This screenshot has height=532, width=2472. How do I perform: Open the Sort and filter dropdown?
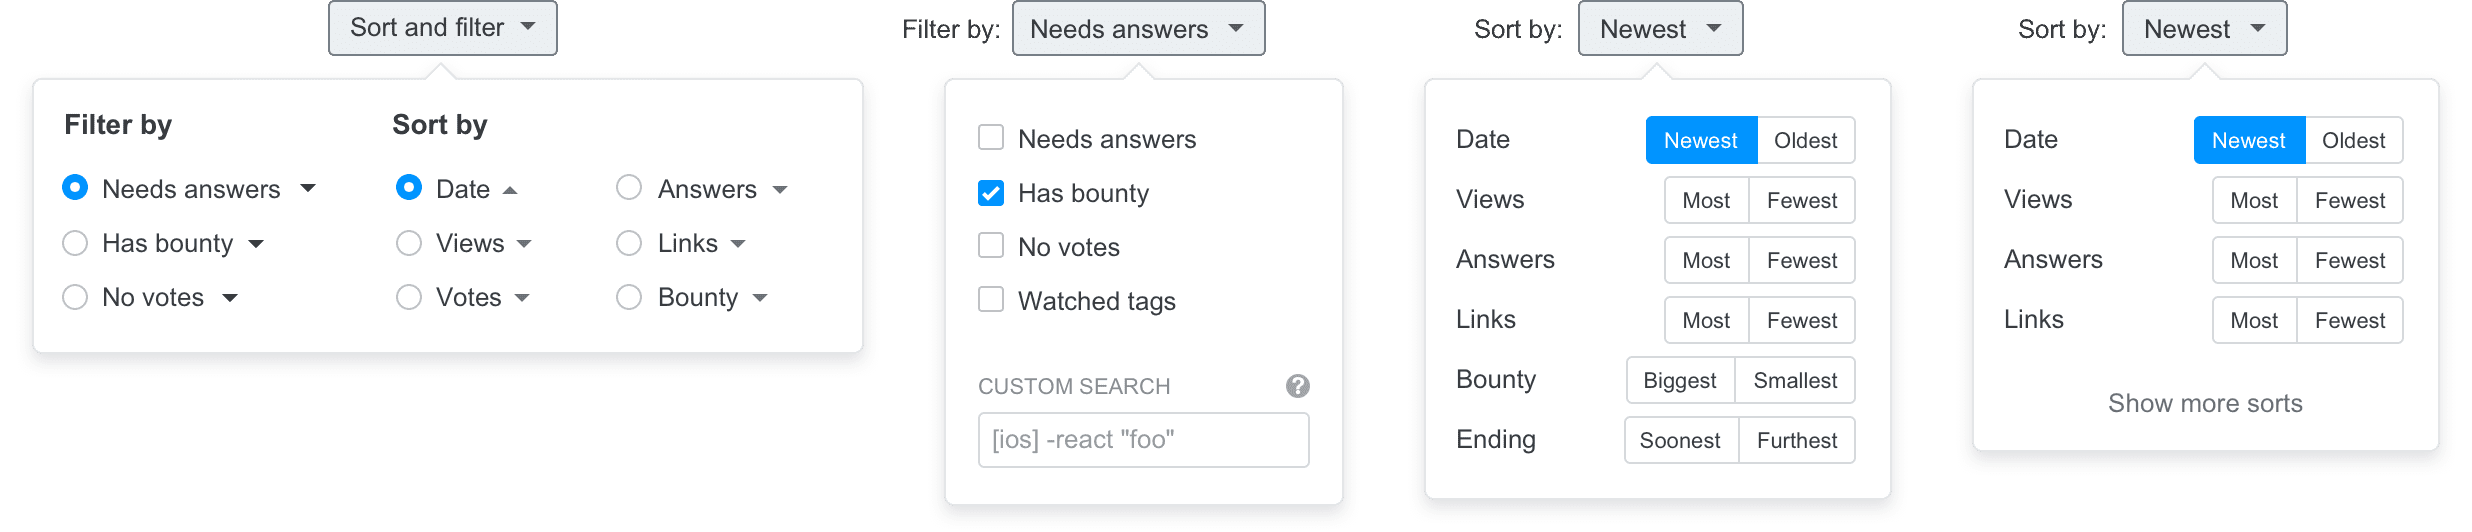pyautogui.click(x=443, y=28)
